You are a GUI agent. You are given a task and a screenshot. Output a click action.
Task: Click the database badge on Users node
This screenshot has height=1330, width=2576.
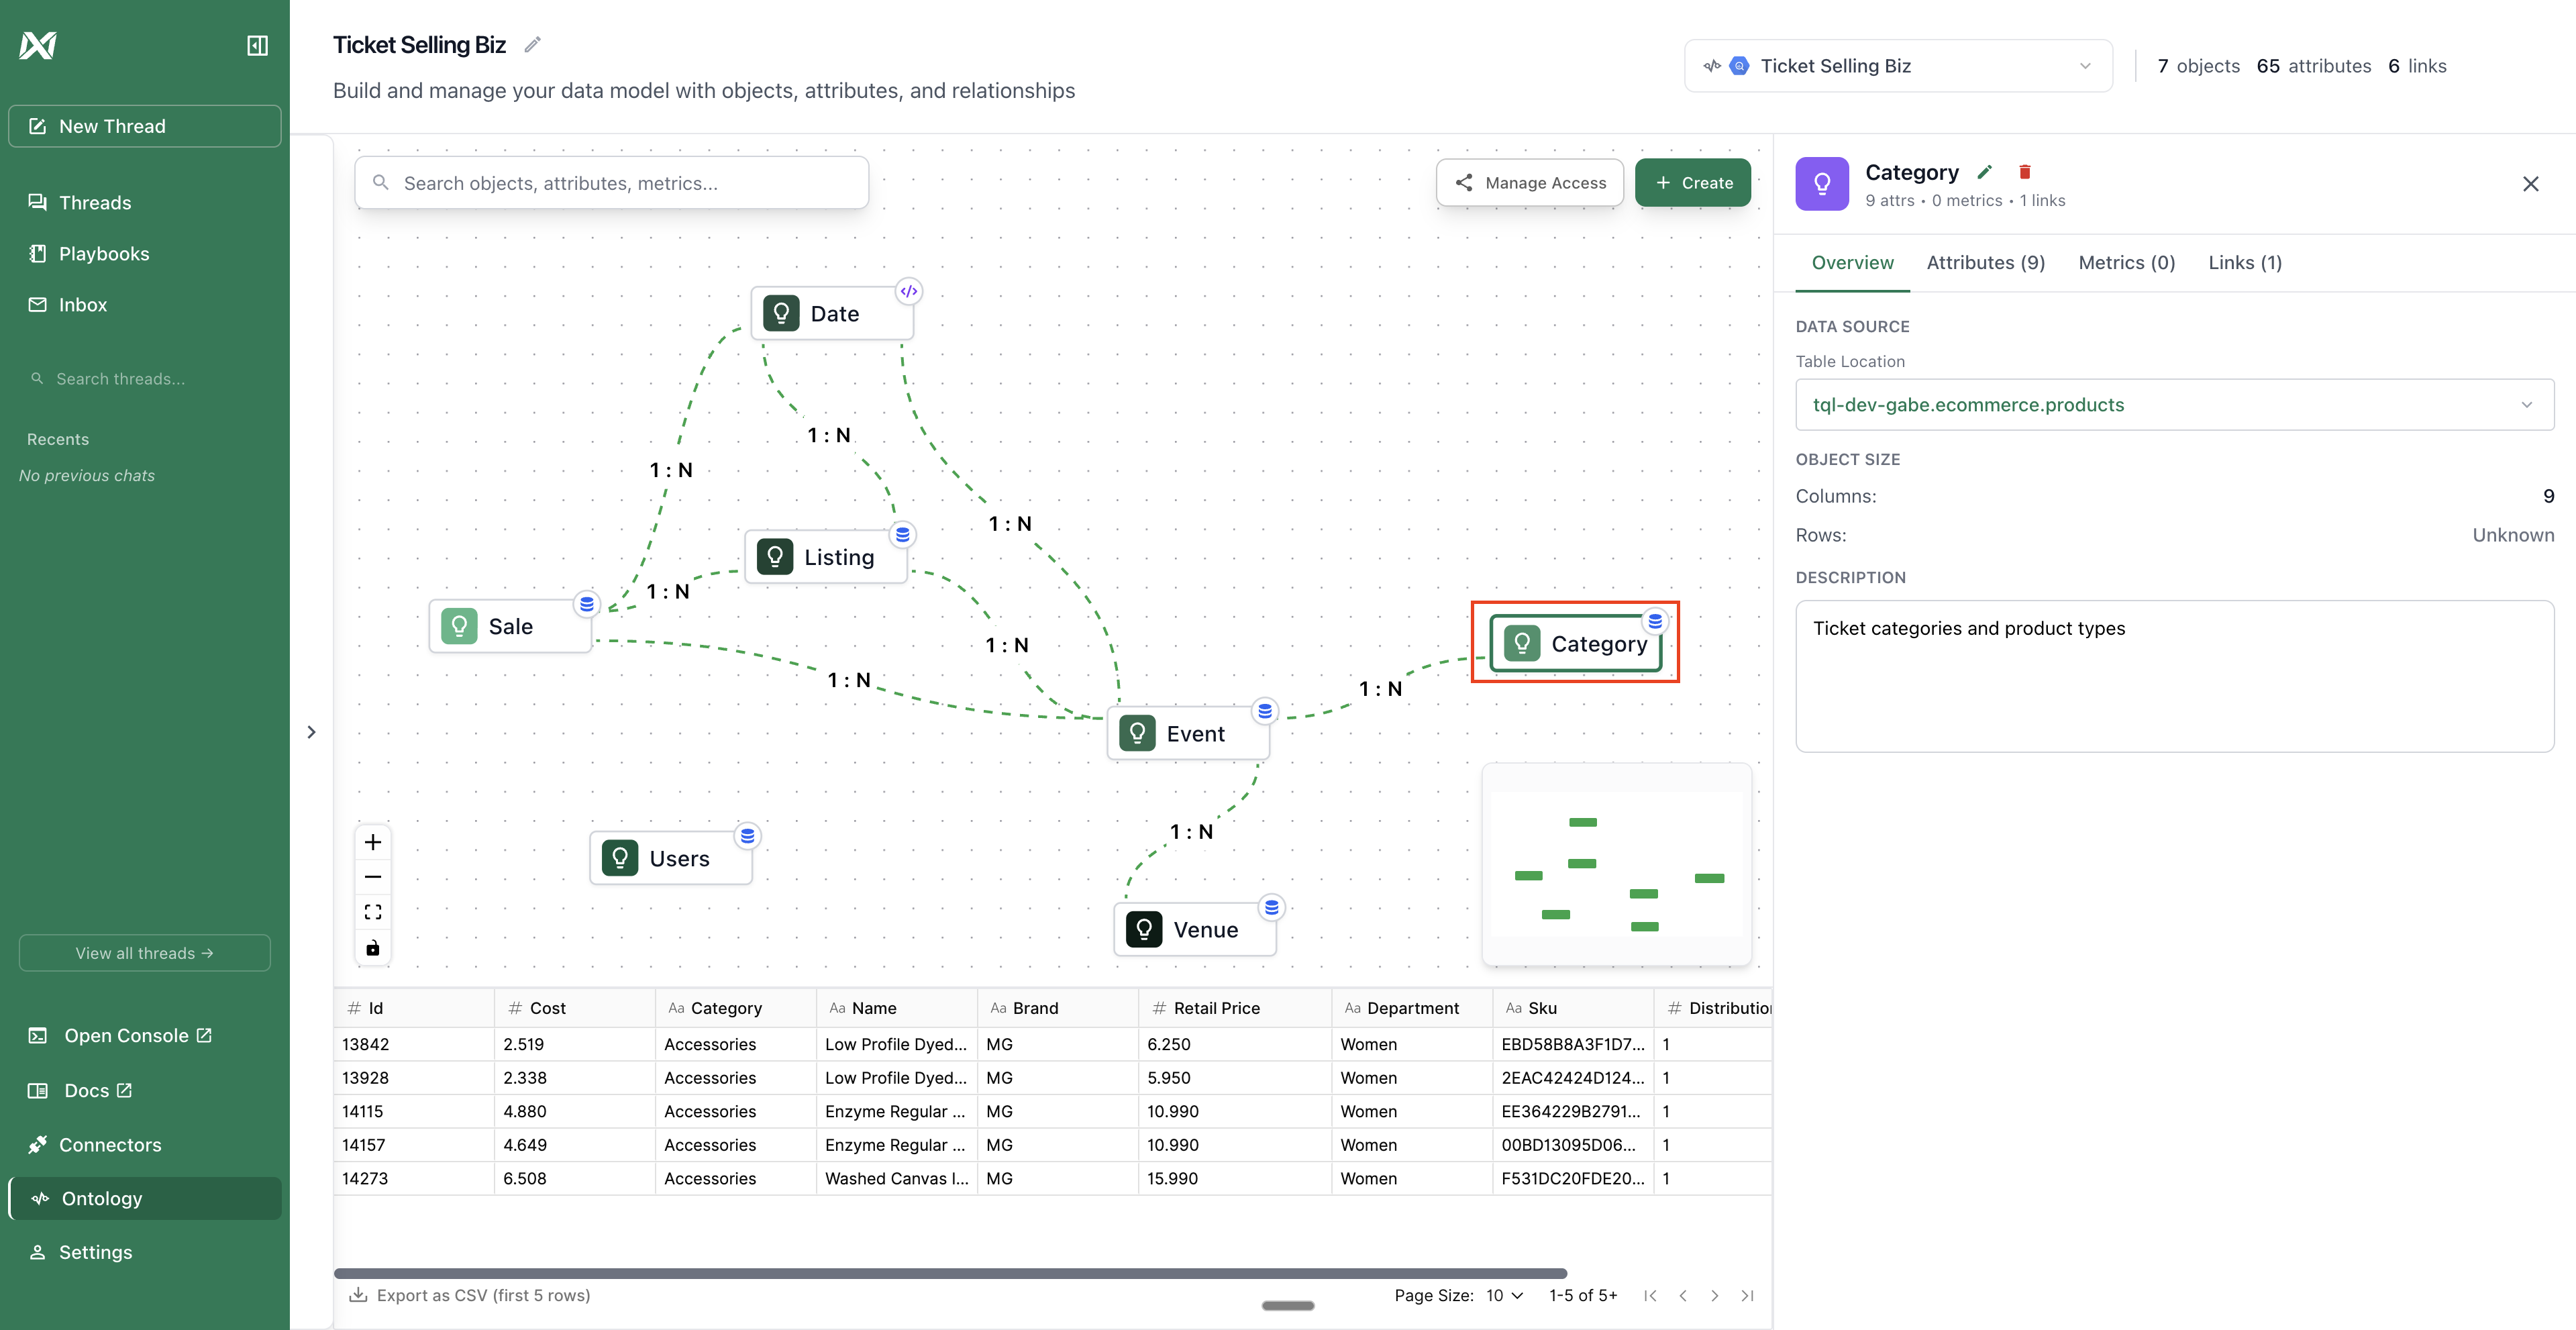coord(747,836)
